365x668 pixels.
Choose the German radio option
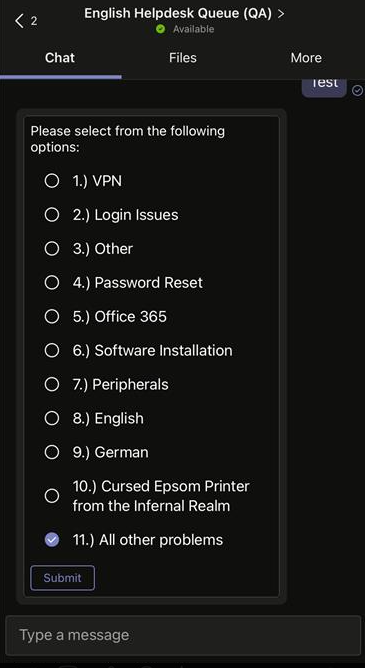click(x=52, y=452)
